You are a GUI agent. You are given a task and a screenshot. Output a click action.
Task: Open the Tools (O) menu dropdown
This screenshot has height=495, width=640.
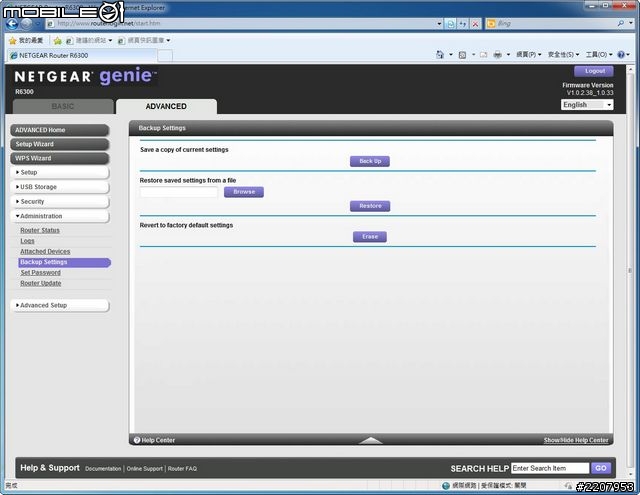[599, 54]
